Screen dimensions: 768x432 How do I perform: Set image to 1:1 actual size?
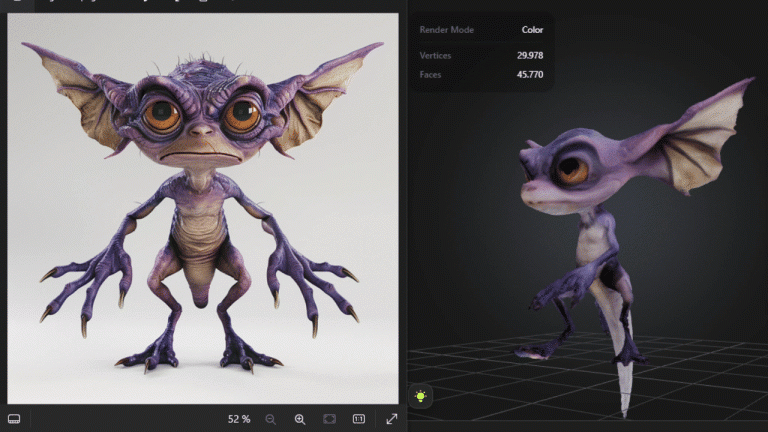[359, 419]
